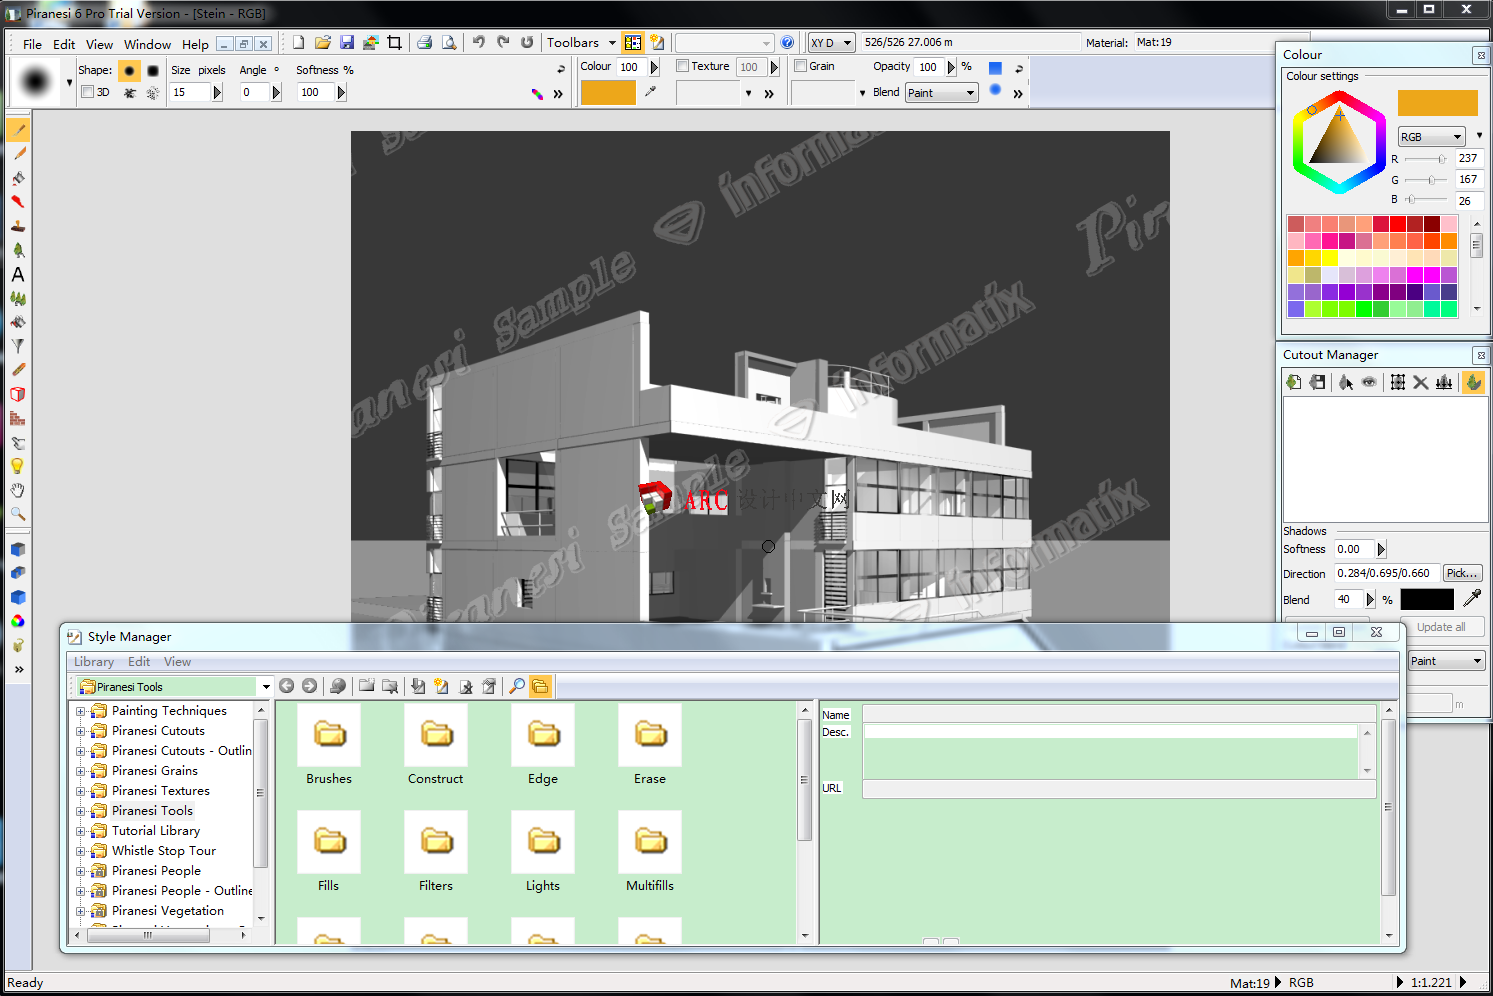This screenshot has width=1493, height=996.
Task: Click the delete X icon in Cutout Manager
Action: click(x=1420, y=382)
